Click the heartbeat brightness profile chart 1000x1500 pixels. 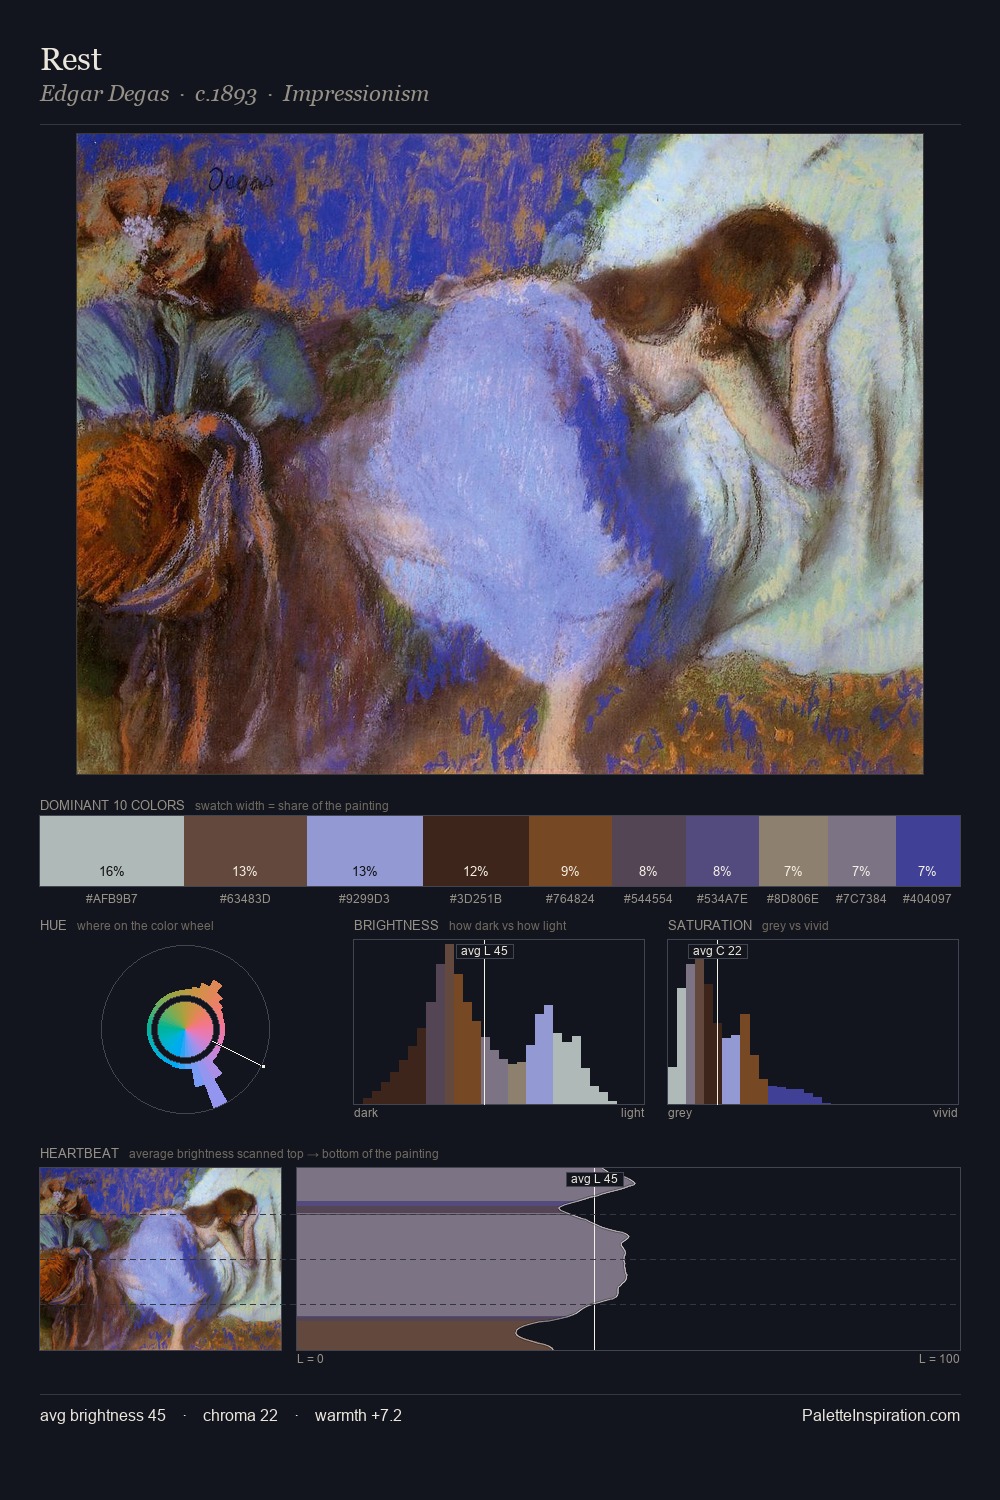click(628, 1259)
